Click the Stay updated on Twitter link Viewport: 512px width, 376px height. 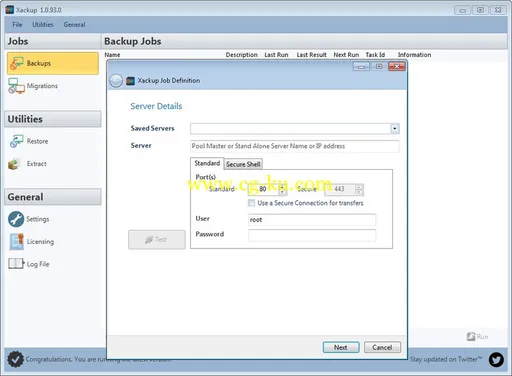[446, 359]
